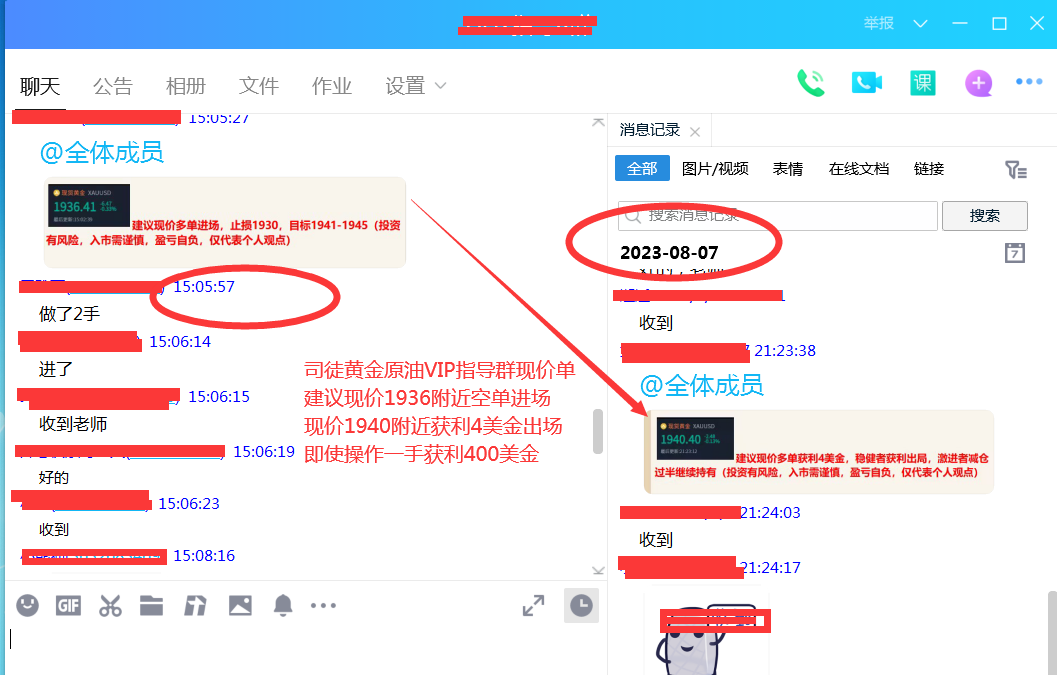This screenshot has height=675, width=1057.
Task: Start a video call with the group
Action: point(866,82)
